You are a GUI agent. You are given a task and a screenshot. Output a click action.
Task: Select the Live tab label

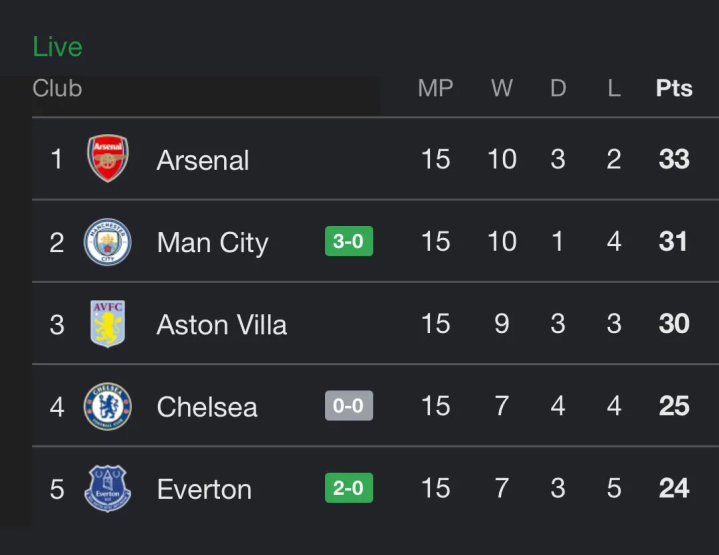(57, 47)
